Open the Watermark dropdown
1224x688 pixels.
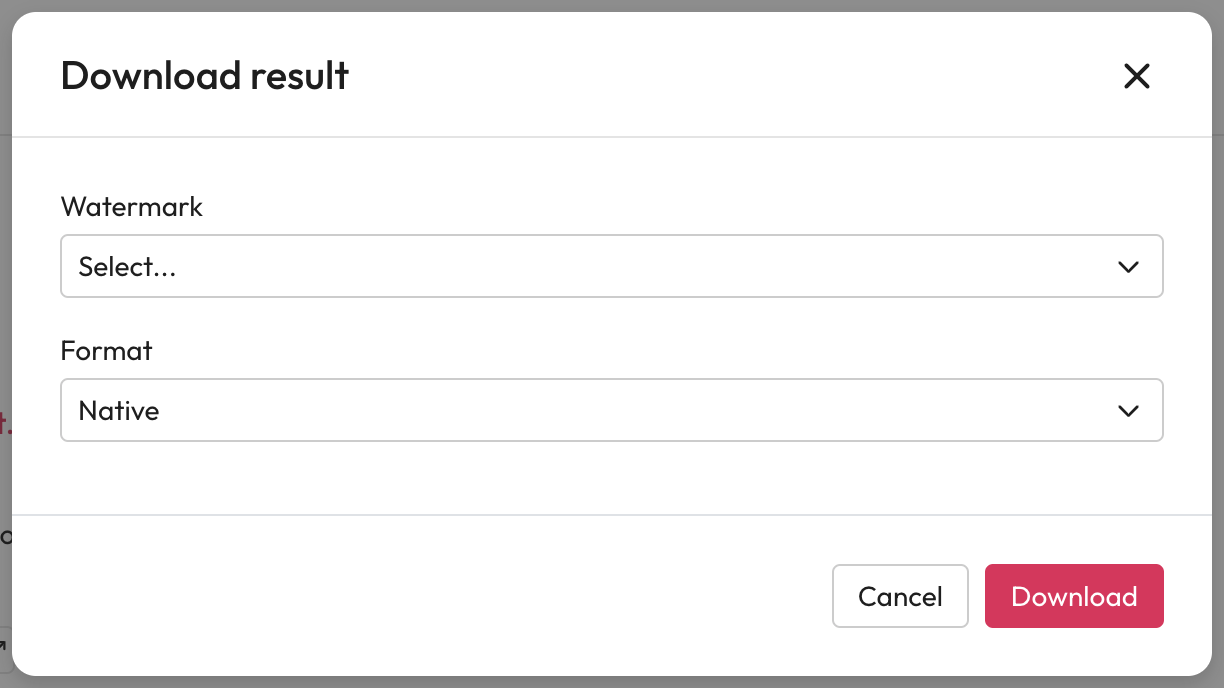point(611,266)
